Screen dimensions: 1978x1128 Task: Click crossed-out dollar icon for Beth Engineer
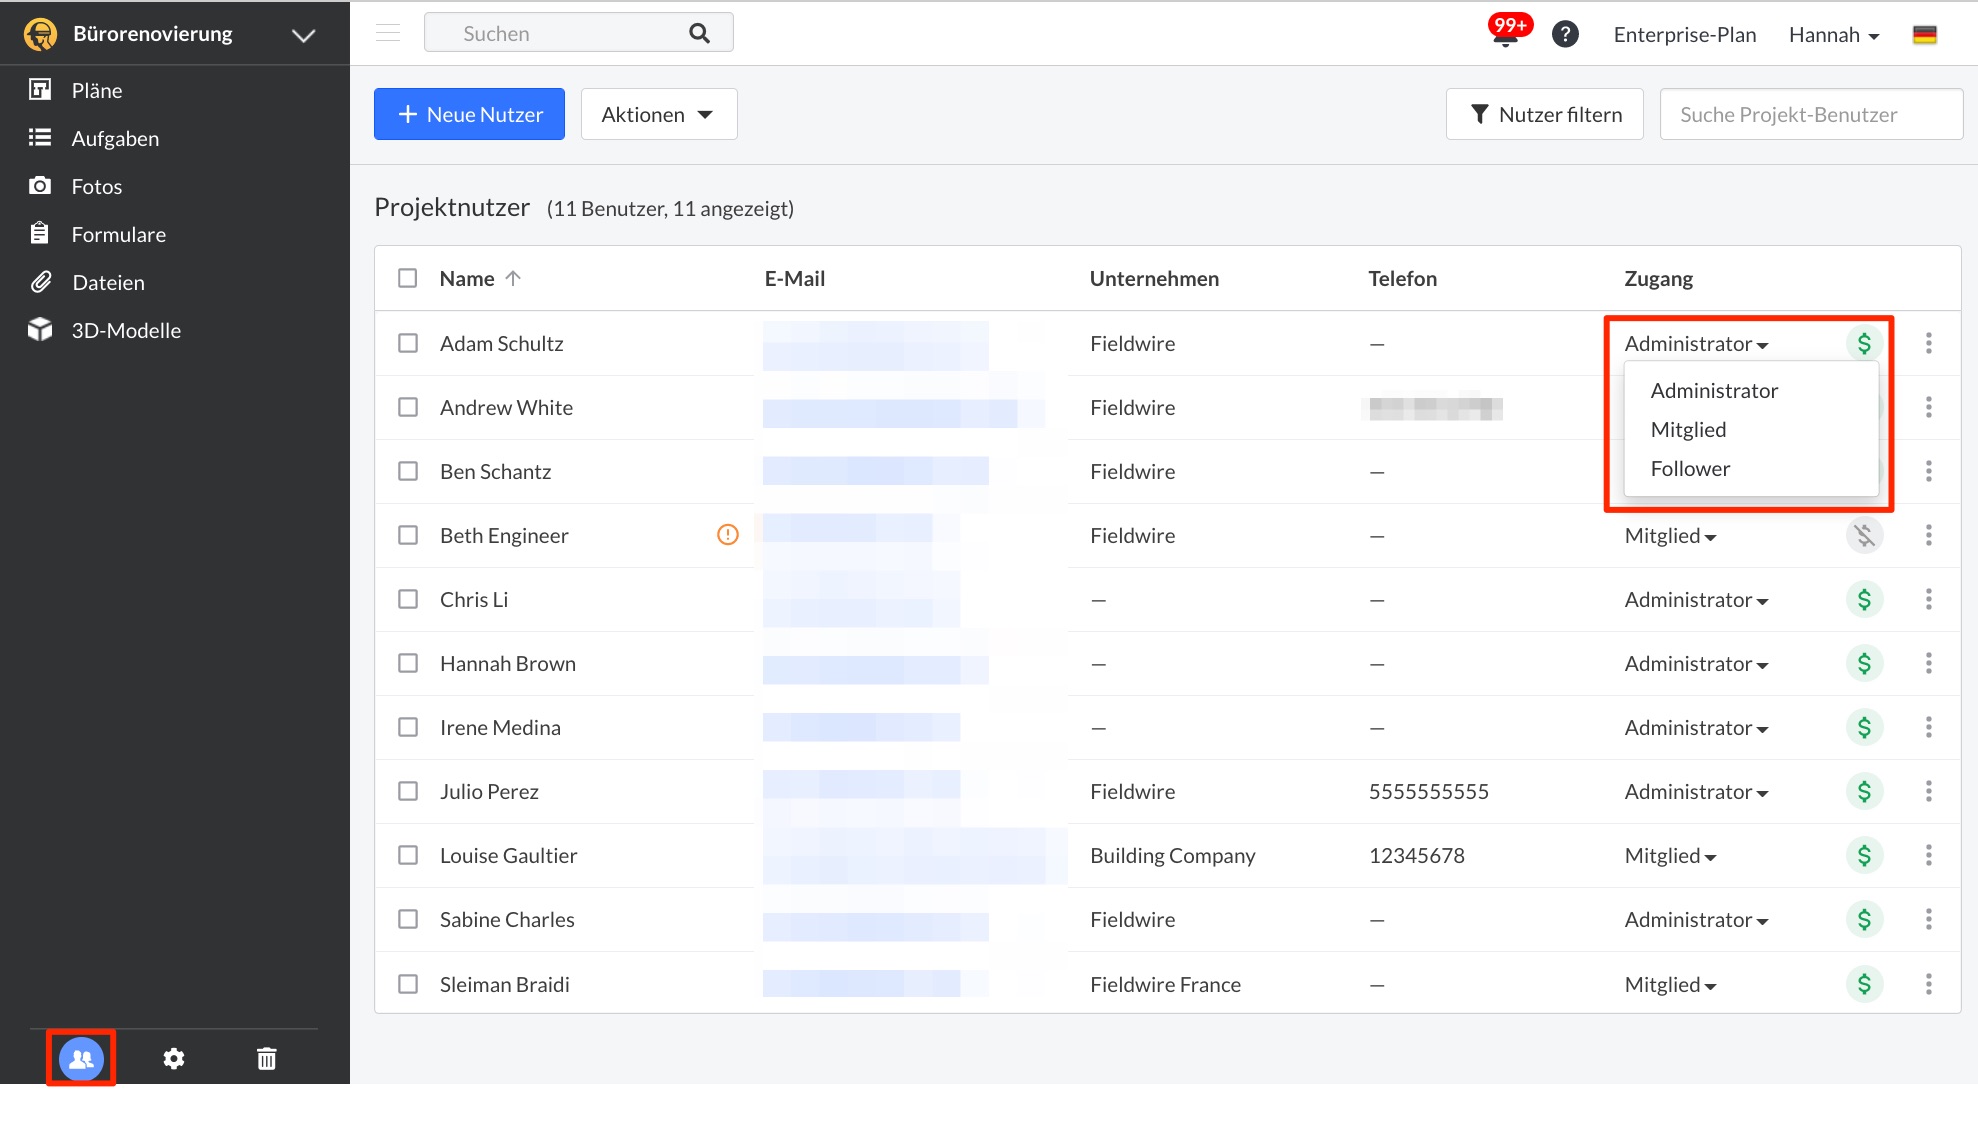pyautogui.click(x=1864, y=535)
